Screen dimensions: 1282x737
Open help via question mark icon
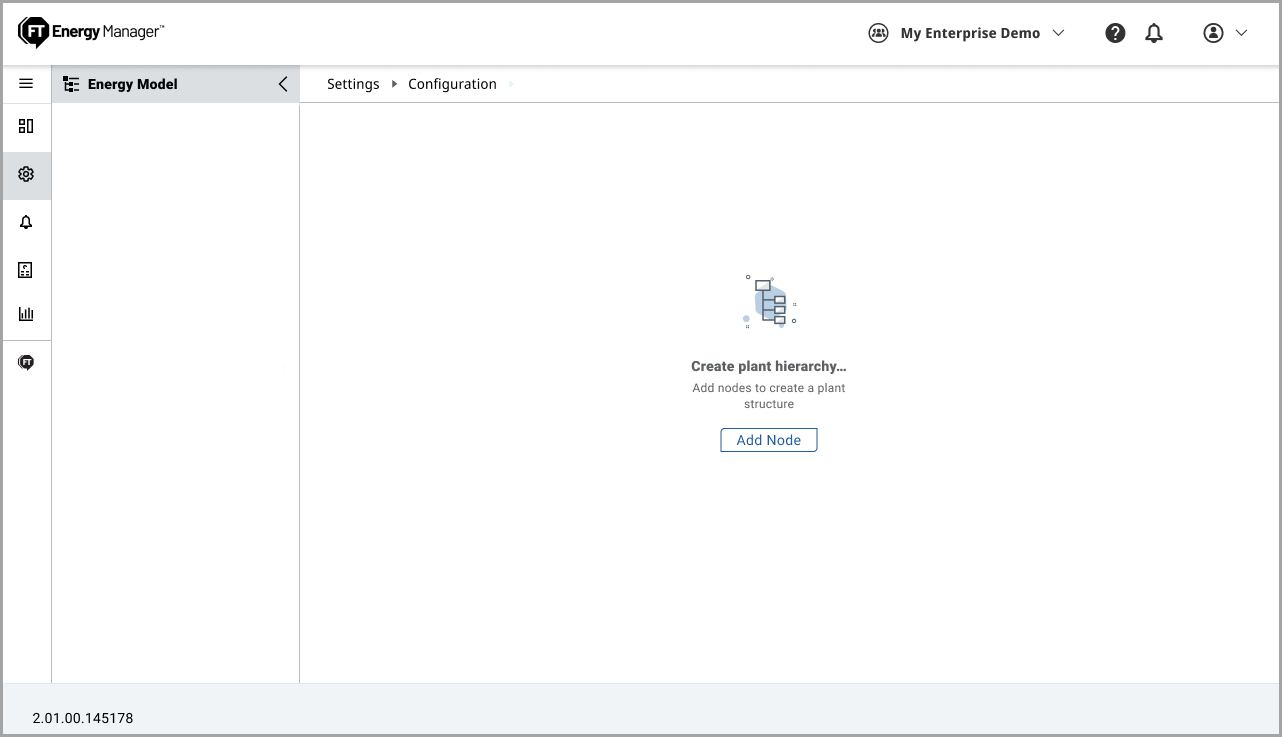tap(1115, 33)
